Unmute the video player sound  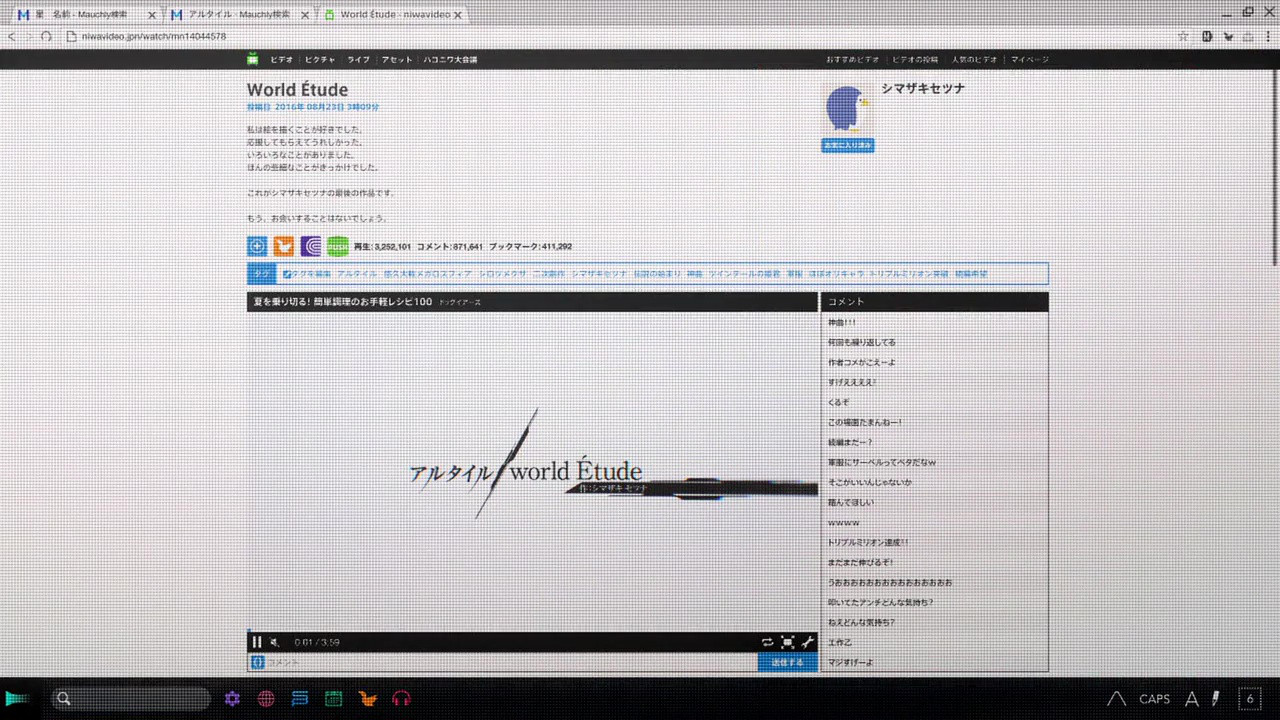[274, 642]
